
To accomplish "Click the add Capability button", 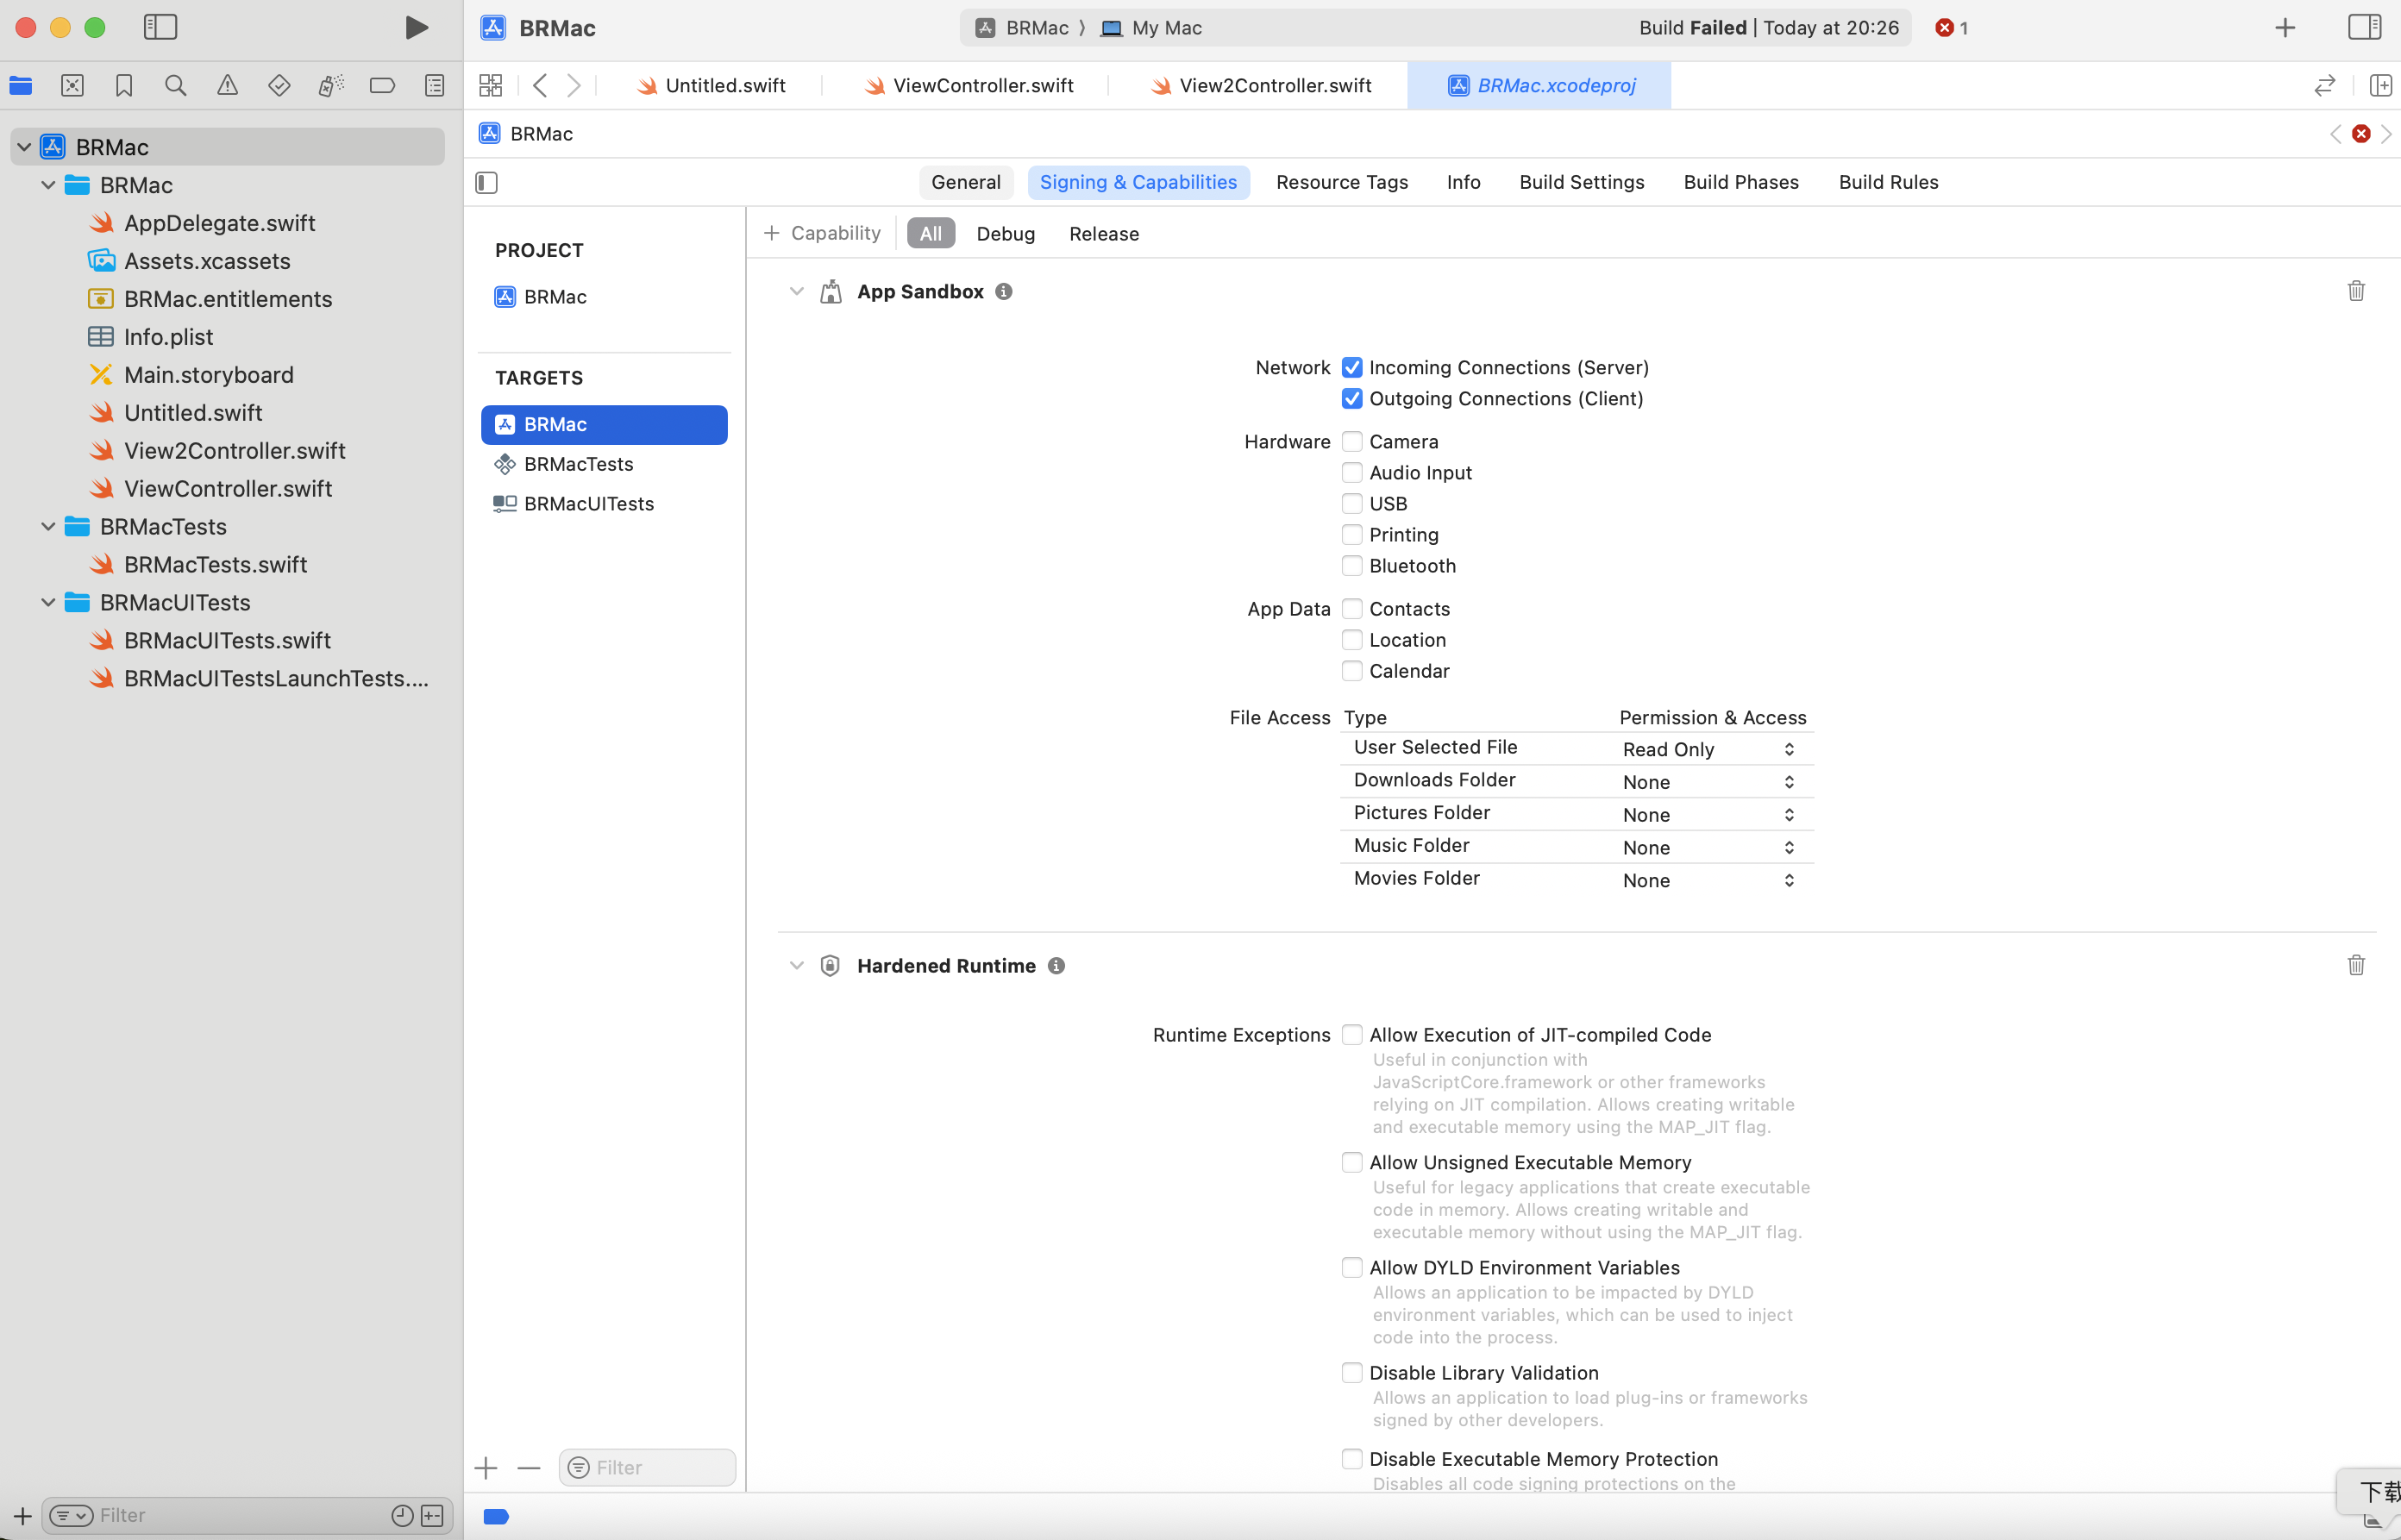I will coord(822,233).
